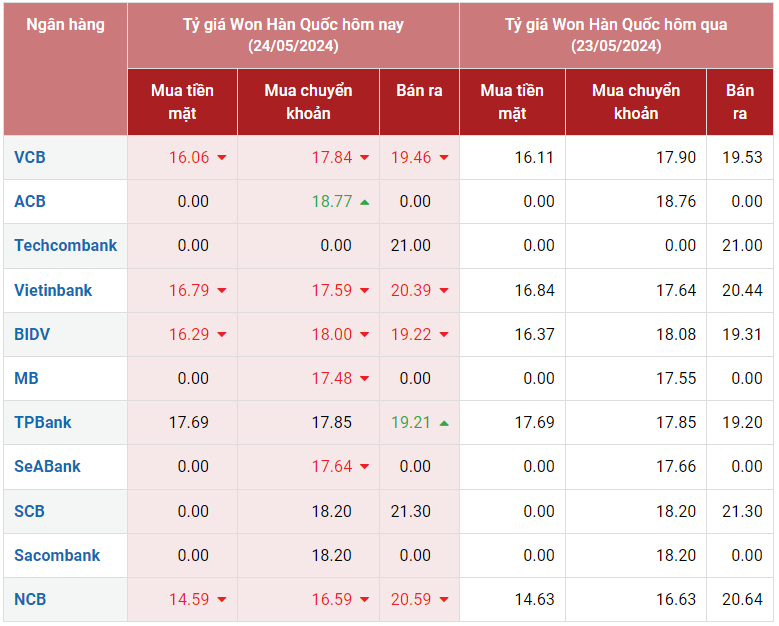Click the red down arrow beside VCB 16.06
The height and width of the screenshot is (626, 779).
(222, 158)
